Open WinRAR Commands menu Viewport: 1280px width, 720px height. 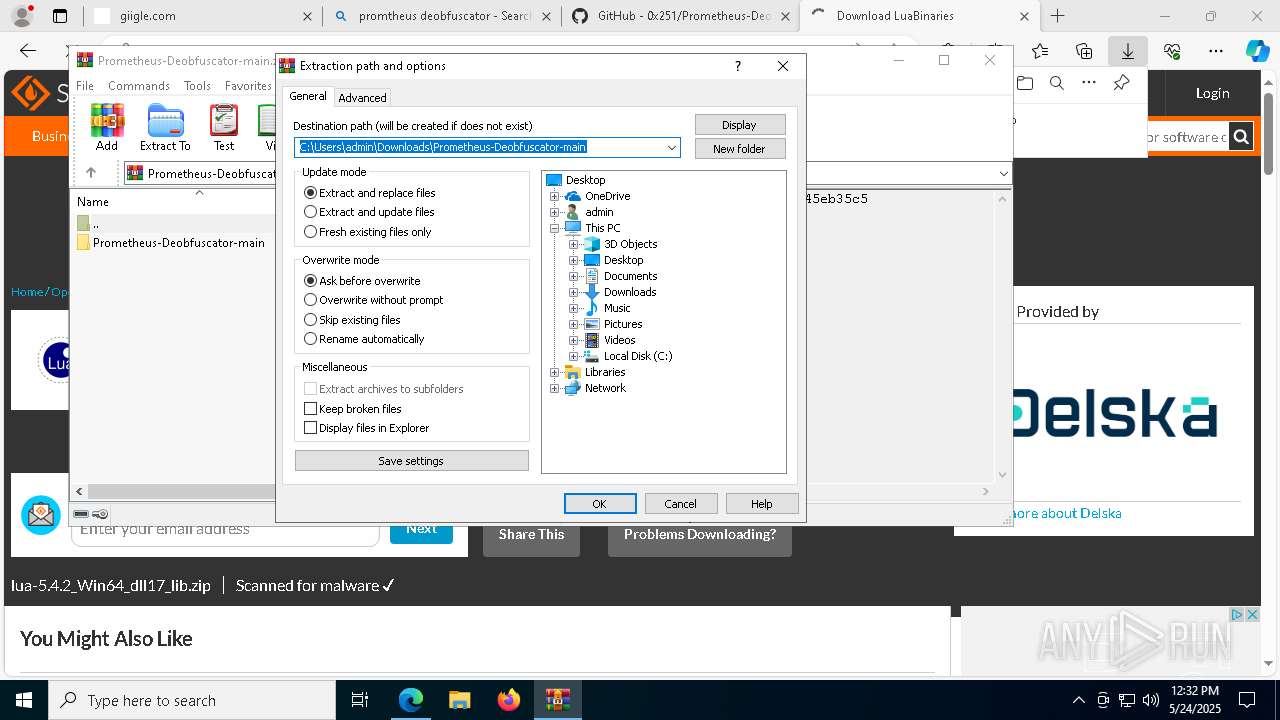coord(139,86)
